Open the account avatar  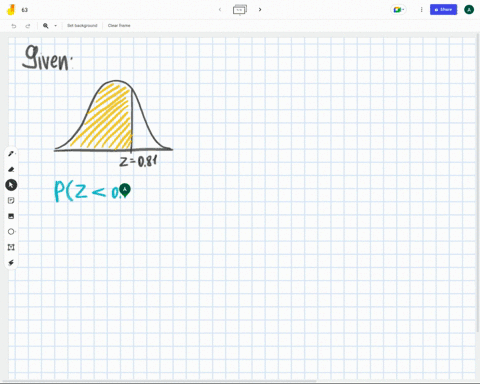[469, 10]
